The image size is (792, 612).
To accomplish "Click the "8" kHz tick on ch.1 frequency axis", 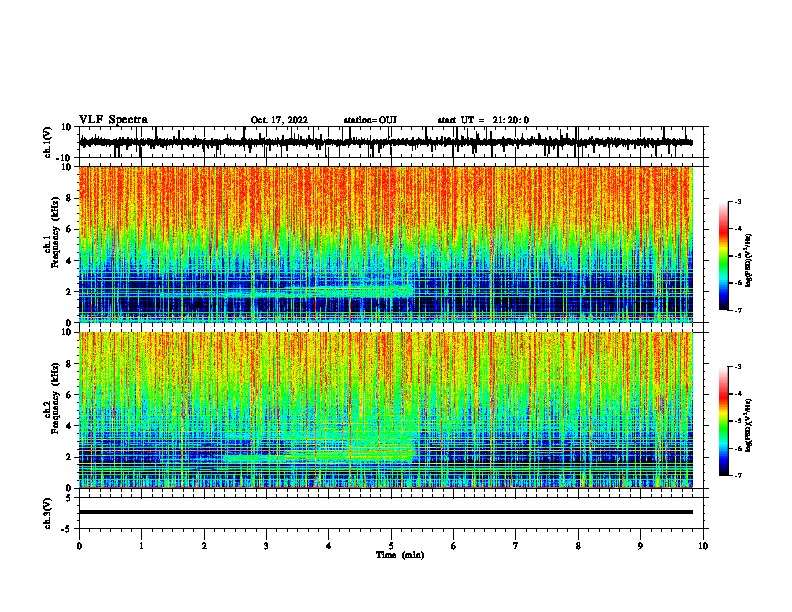I will 69,198.
